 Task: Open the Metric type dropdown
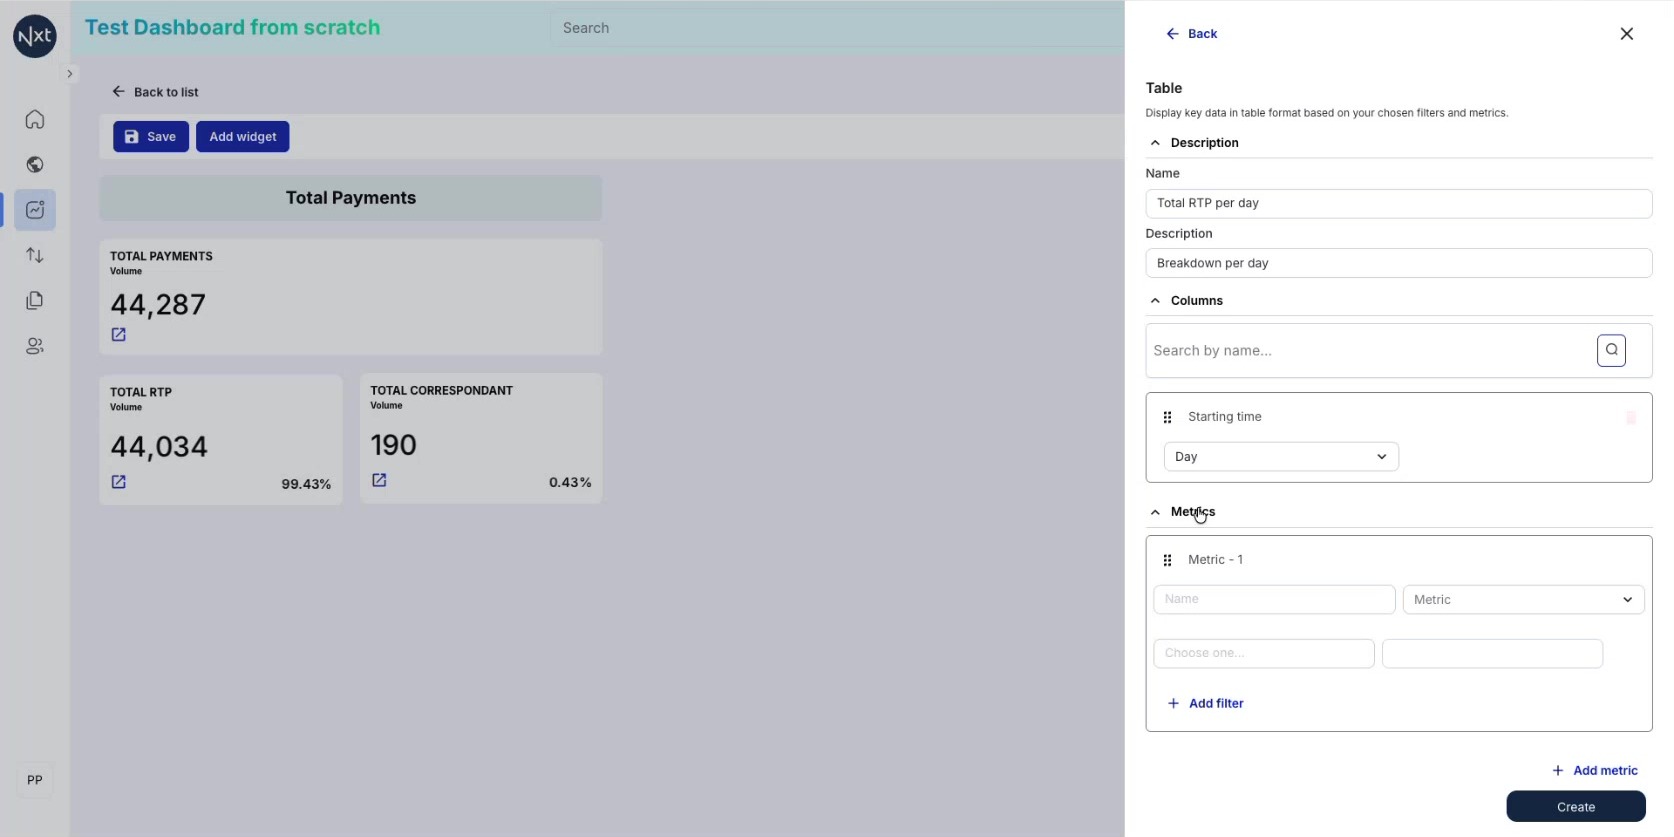[1523, 600]
